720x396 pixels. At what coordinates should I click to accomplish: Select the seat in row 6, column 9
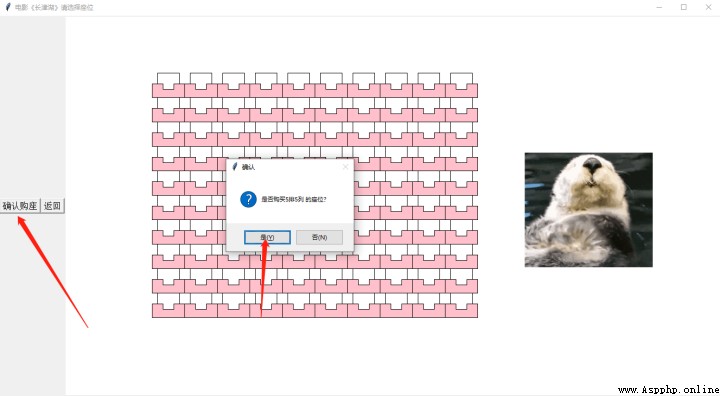[429, 208]
